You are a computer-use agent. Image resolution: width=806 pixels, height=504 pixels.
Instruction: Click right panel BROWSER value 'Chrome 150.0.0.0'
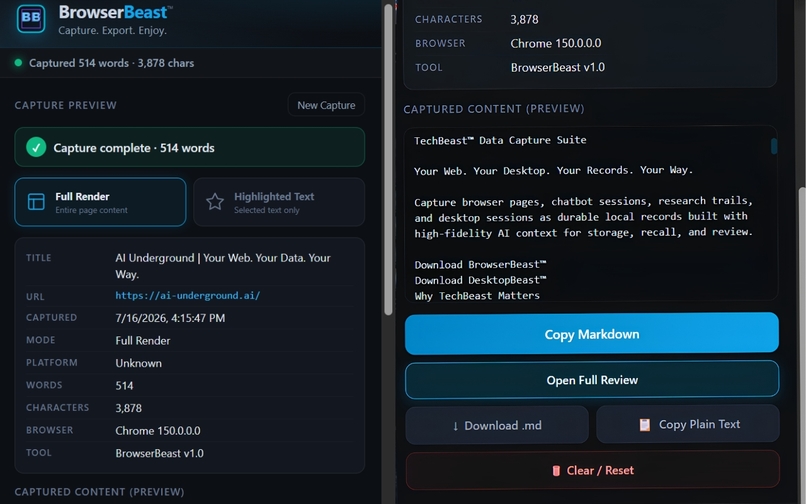click(x=556, y=43)
